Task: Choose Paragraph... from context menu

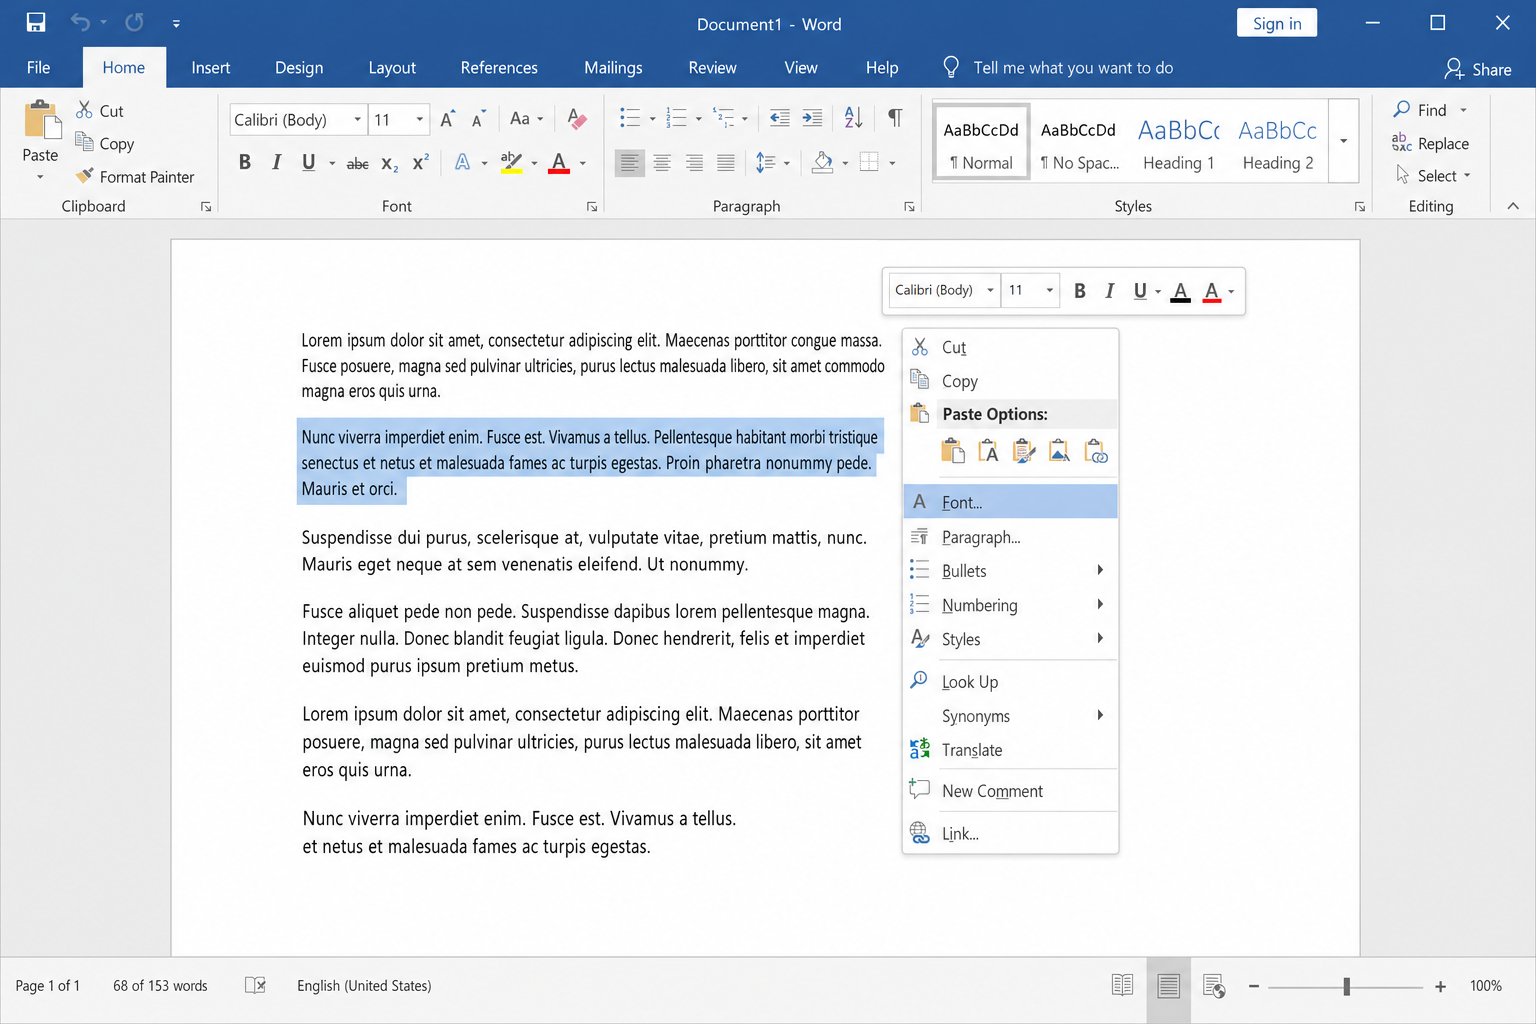Action: click(x=1010, y=537)
